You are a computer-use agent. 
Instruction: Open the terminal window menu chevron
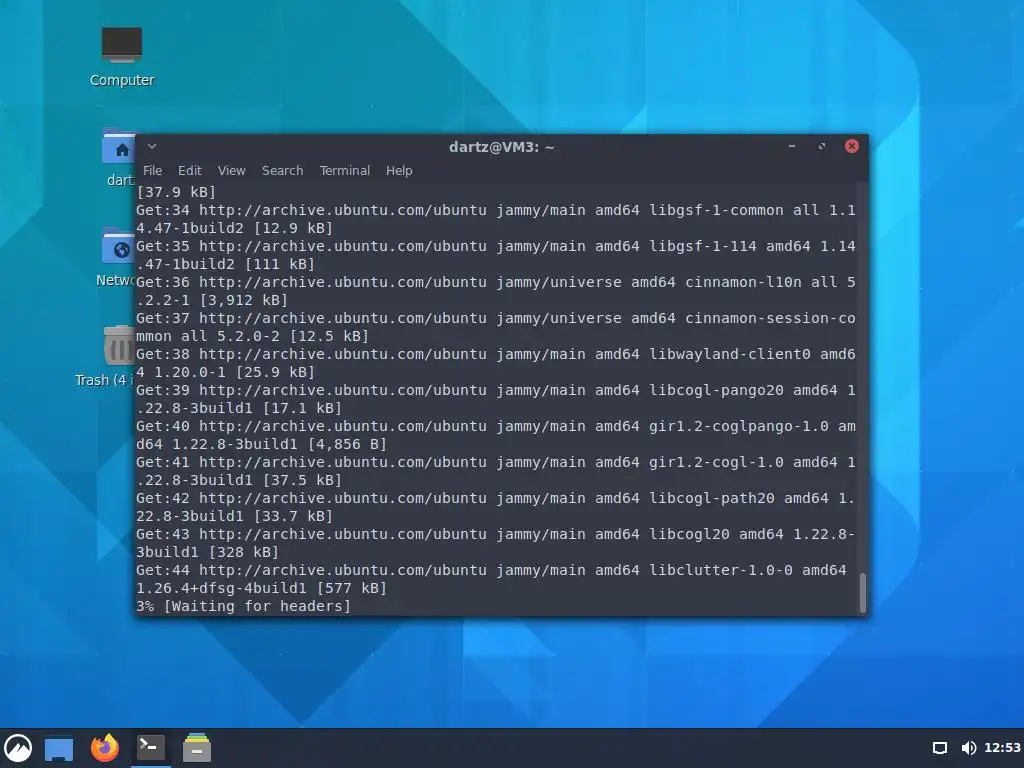coord(152,146)
